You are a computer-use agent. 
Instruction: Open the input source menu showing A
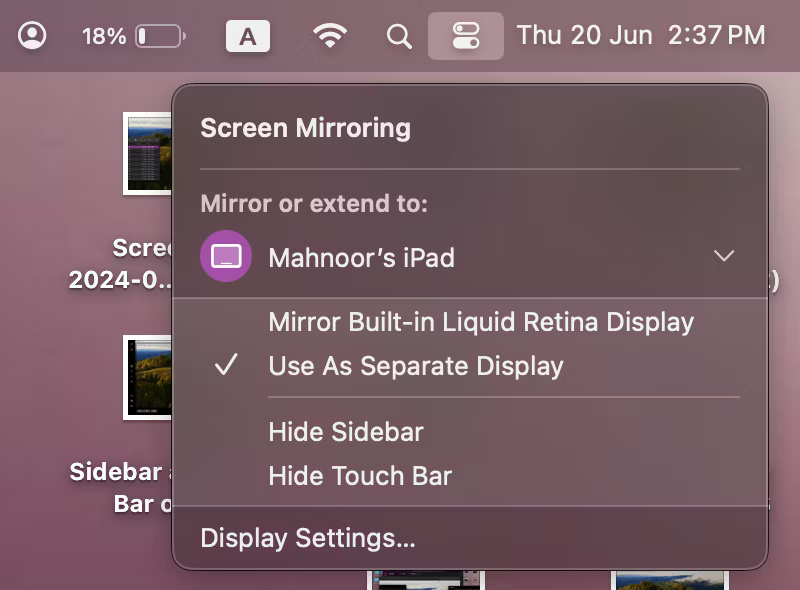pos(247,35)
